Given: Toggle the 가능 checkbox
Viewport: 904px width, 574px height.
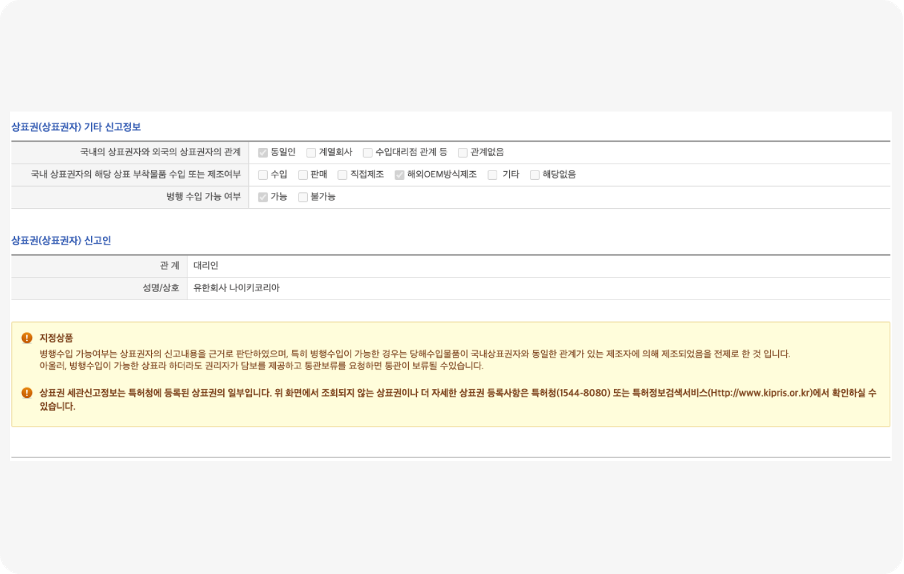Looking at the screenshot, I should [x=263, y=197].
